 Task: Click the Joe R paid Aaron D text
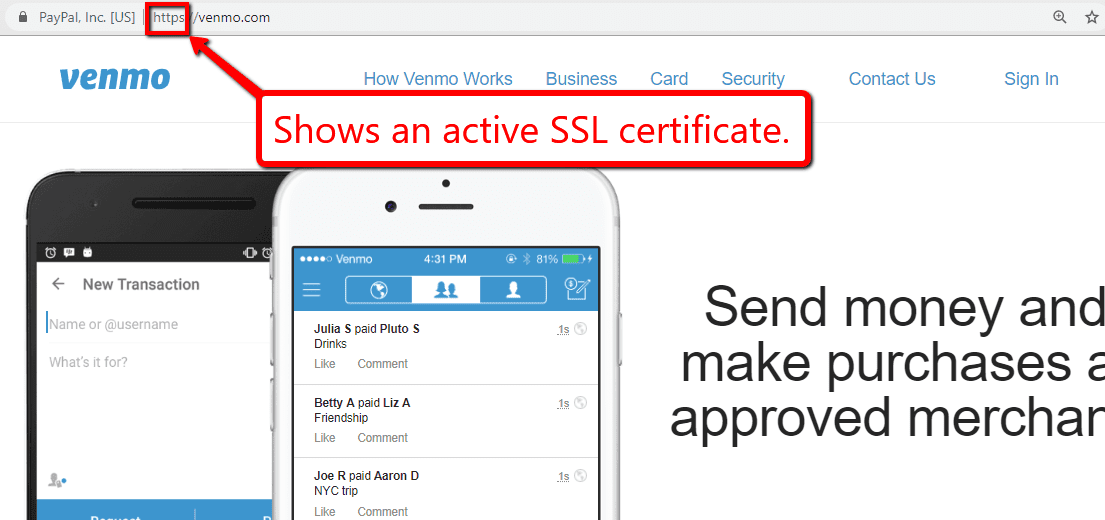[x=366, y=476]
